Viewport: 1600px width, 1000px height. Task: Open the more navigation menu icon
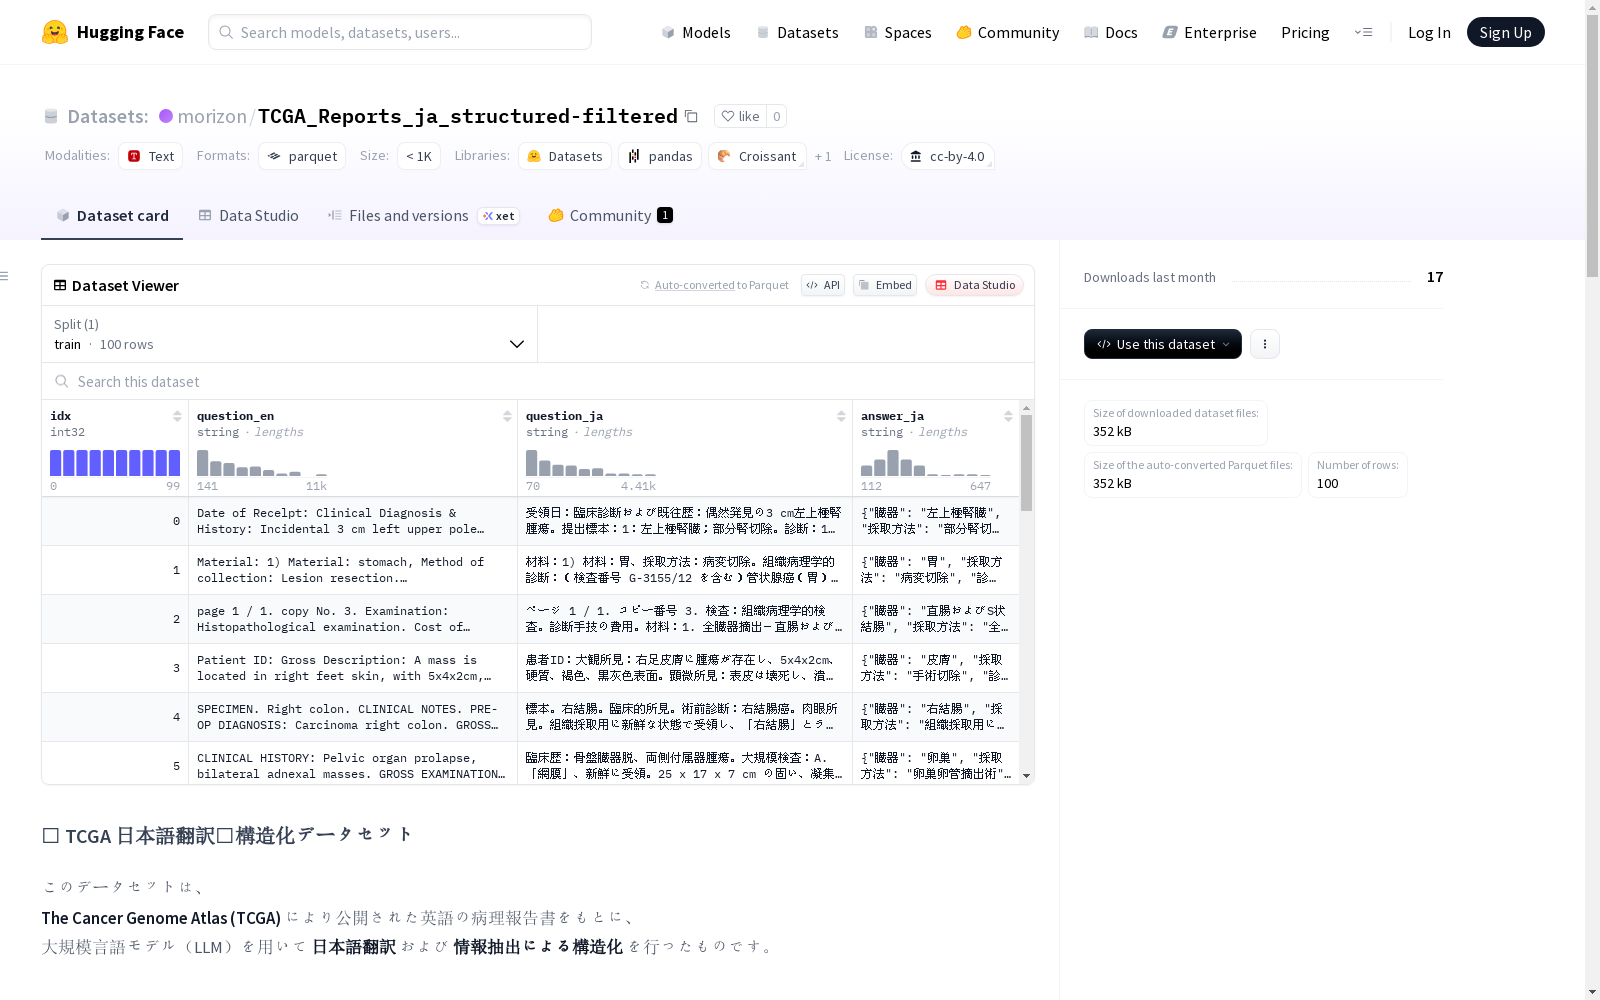(1363, 32)
